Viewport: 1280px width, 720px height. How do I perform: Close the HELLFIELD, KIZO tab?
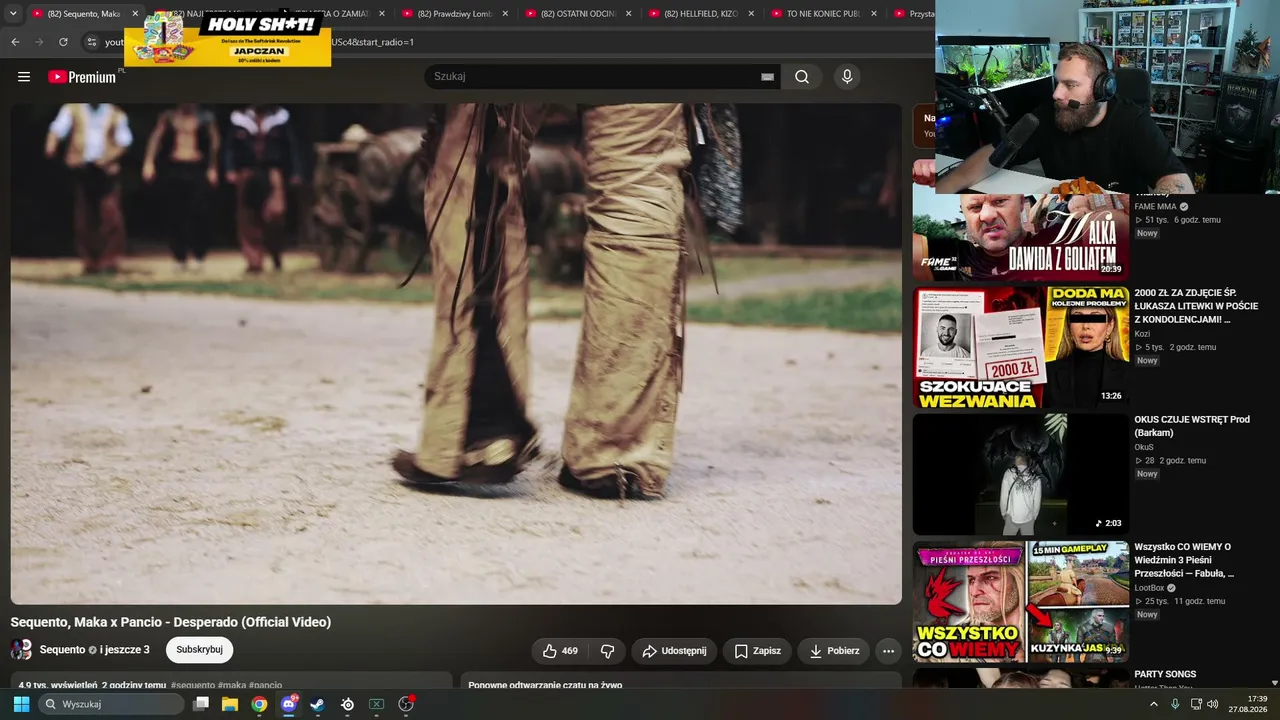click(x=751, y=14)
